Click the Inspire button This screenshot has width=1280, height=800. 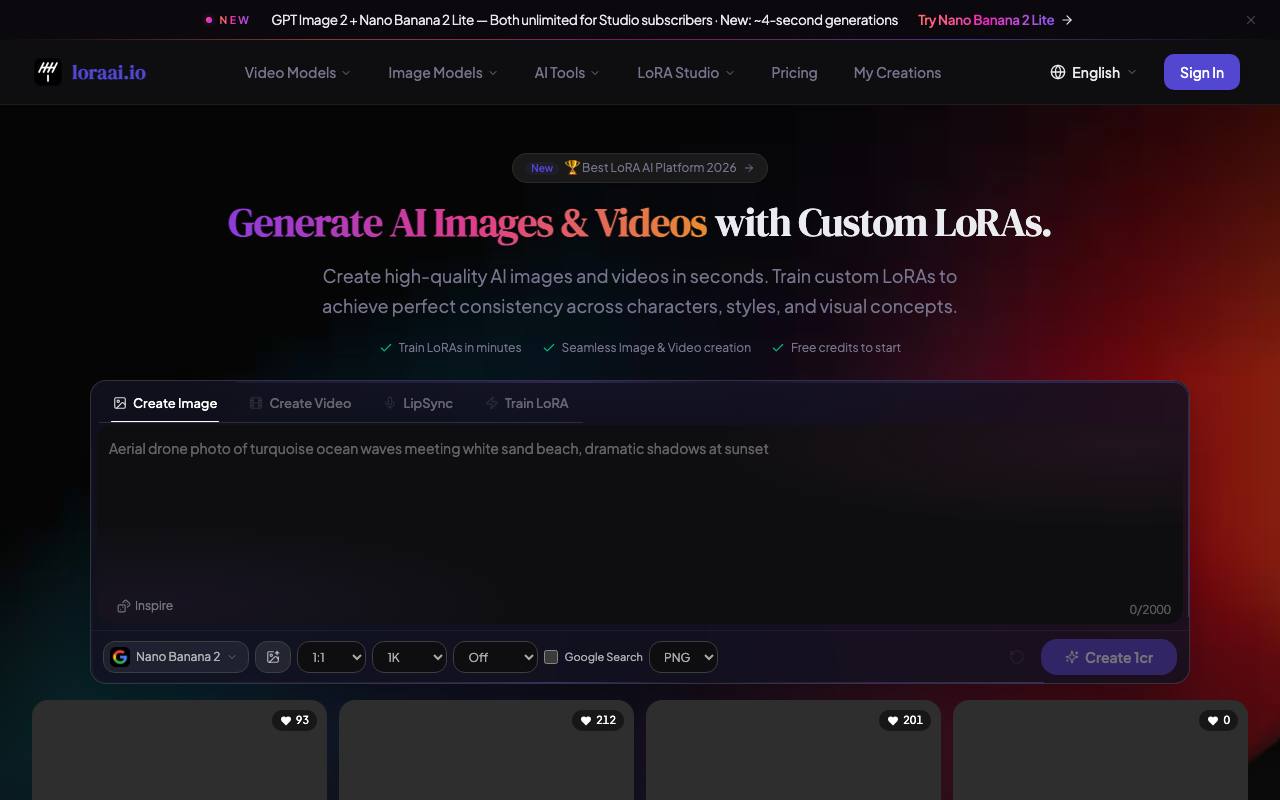(145, 606)
